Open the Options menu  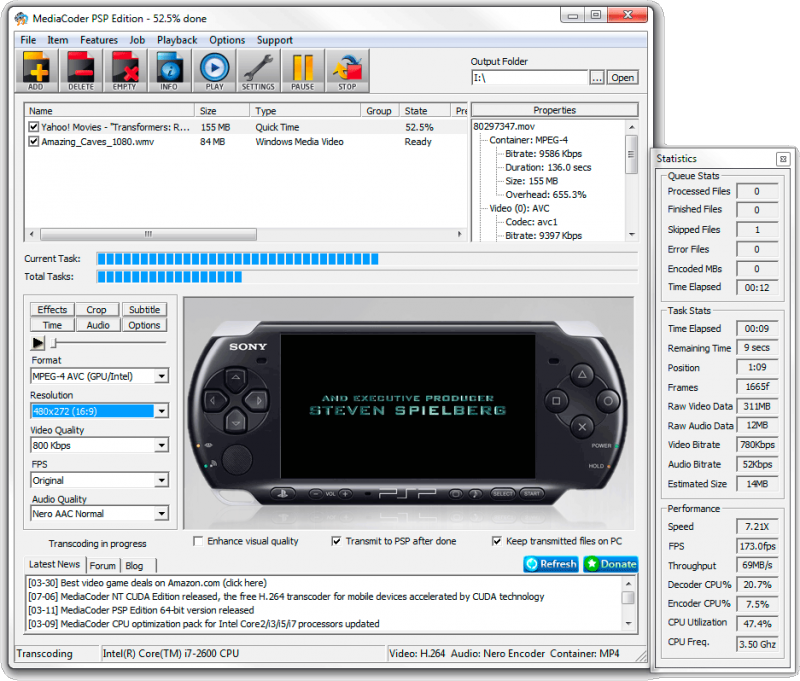point(227,40)
